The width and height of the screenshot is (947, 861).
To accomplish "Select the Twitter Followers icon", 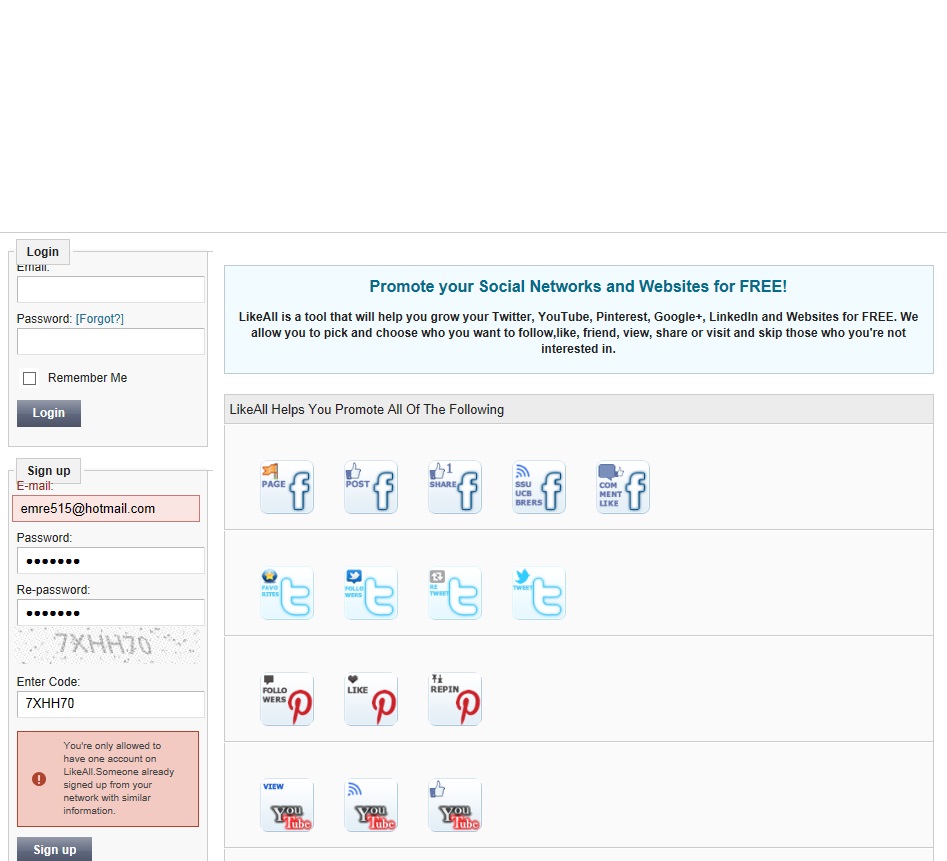I will [x=371, y=593].
